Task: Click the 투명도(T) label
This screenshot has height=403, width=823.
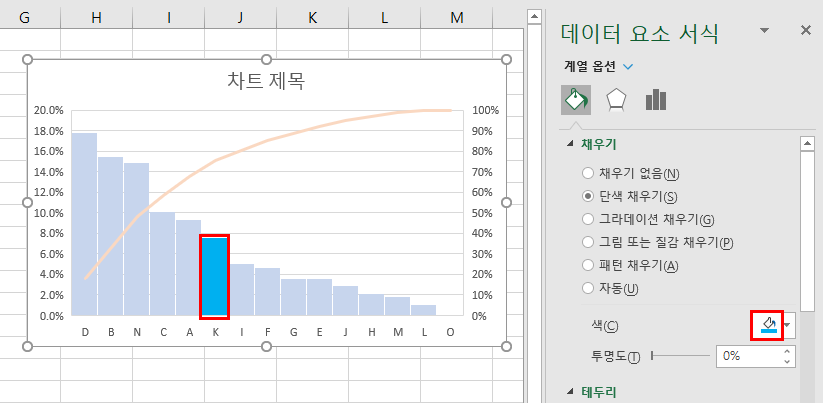Action: [615, 357]
